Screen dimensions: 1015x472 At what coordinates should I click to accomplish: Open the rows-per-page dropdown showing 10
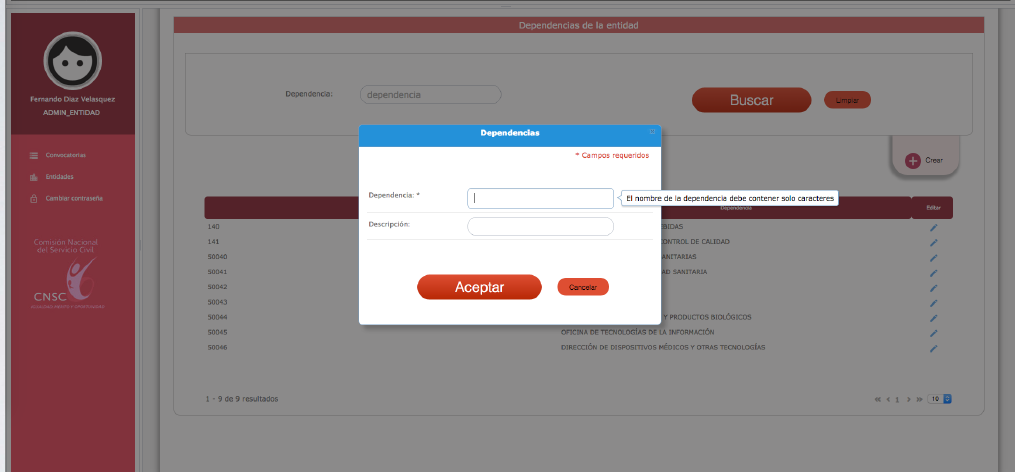click(940, 399)
